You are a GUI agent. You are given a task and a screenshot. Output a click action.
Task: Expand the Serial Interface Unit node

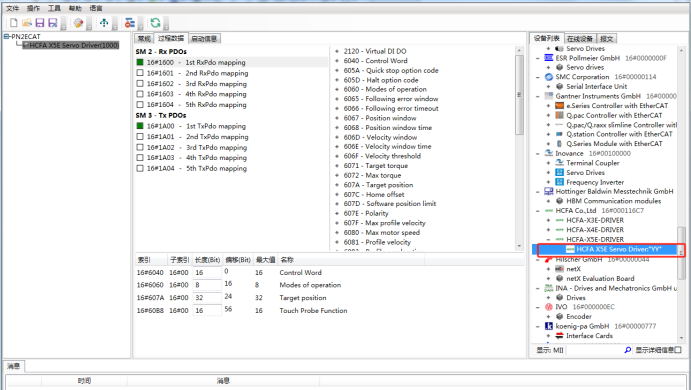click(x=548, y=86)
